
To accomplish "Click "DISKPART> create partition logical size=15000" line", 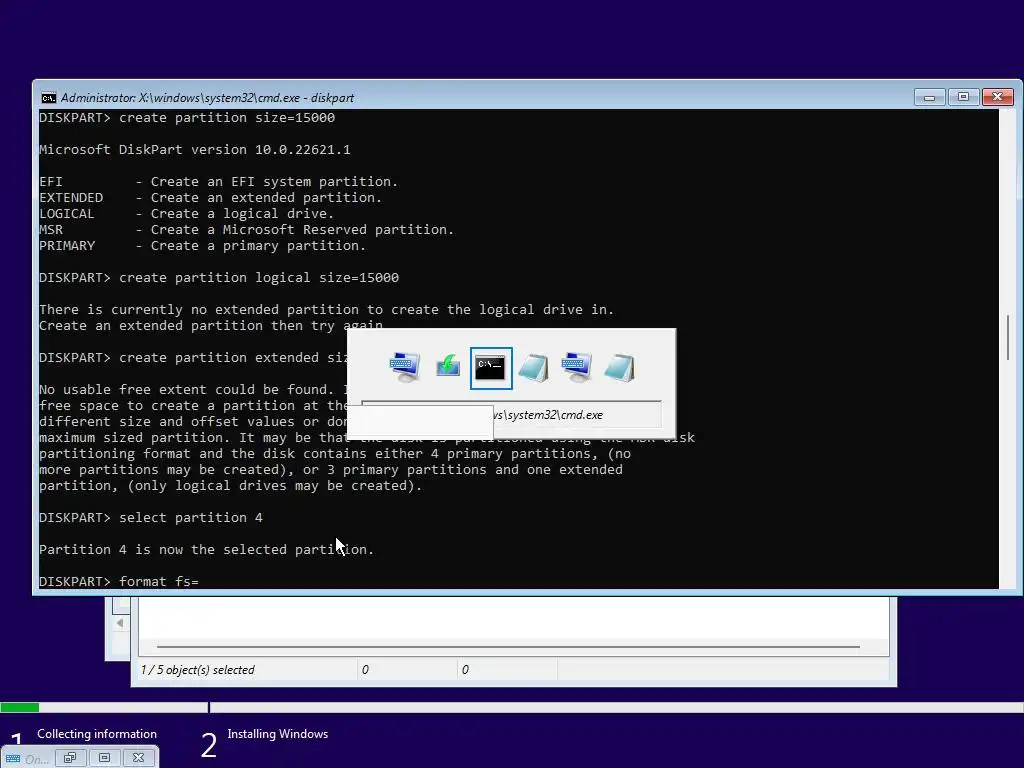I will (219, 278).
